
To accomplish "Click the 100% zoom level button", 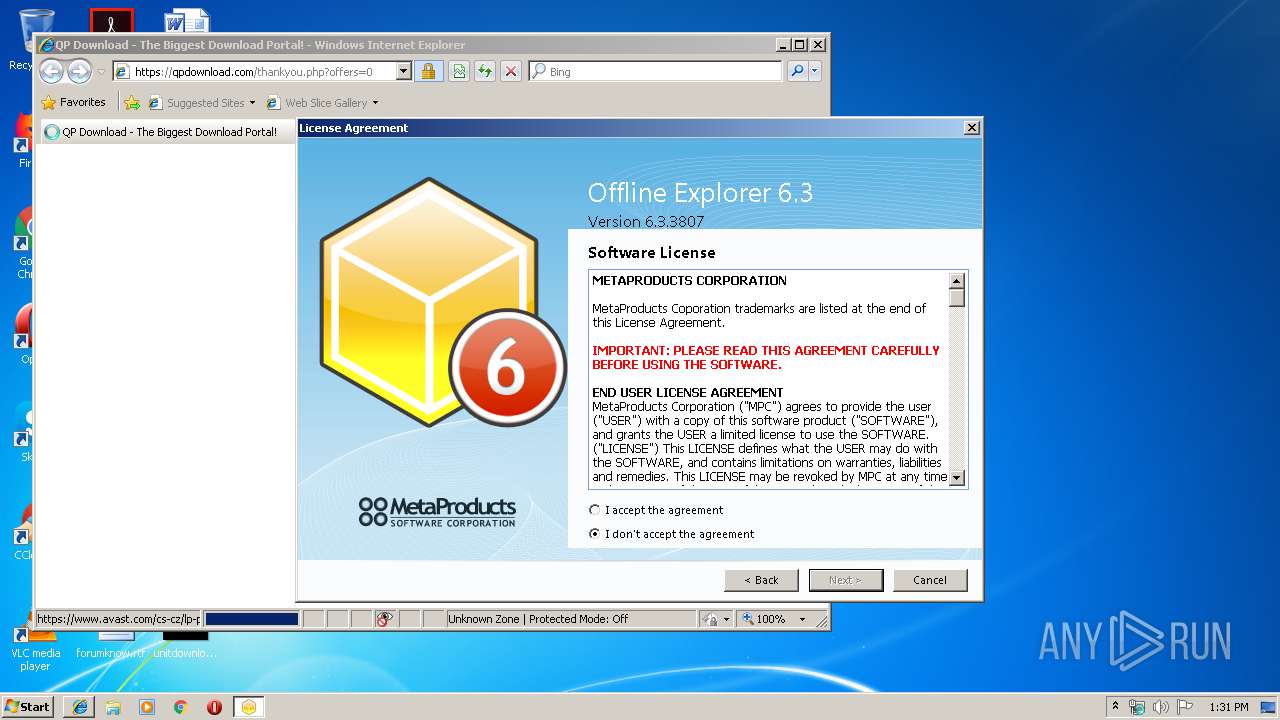I will point(764,619).
